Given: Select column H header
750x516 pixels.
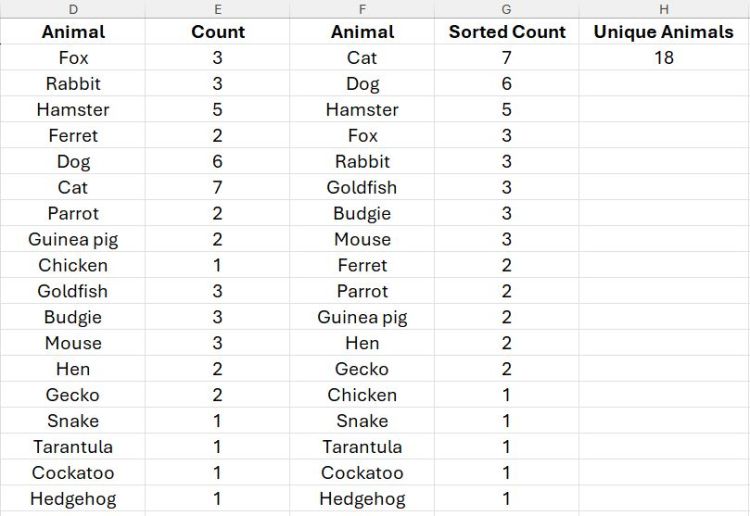Looking at the screenshot, I should click(663, 9).
